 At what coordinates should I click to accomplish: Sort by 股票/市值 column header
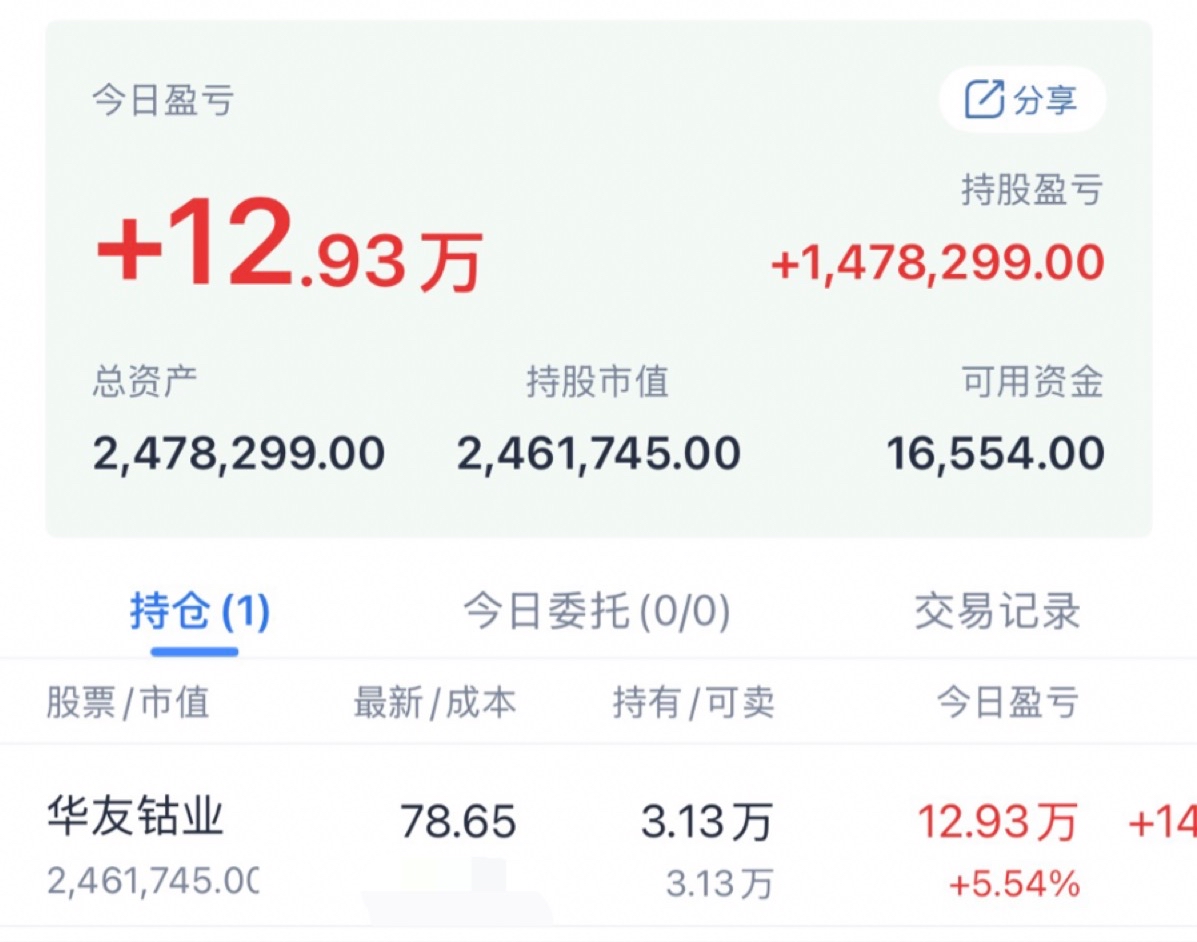[128, 703]
